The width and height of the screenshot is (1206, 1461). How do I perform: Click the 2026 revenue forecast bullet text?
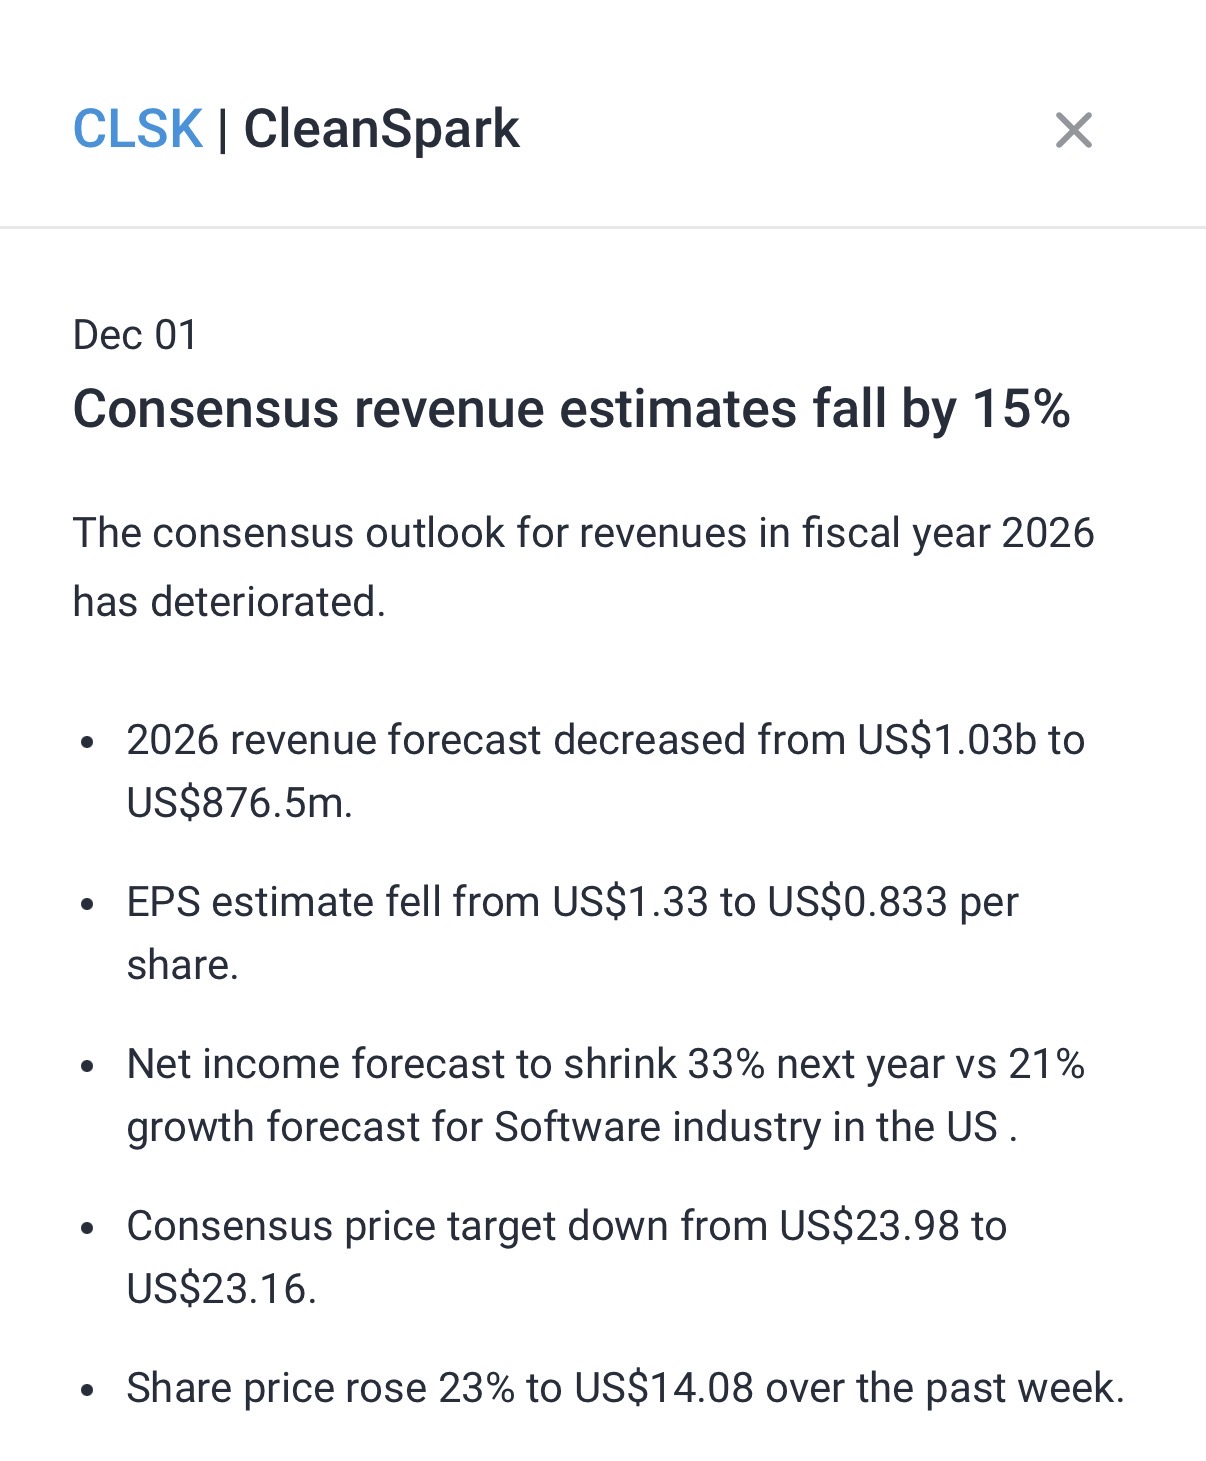click(605, 771)
